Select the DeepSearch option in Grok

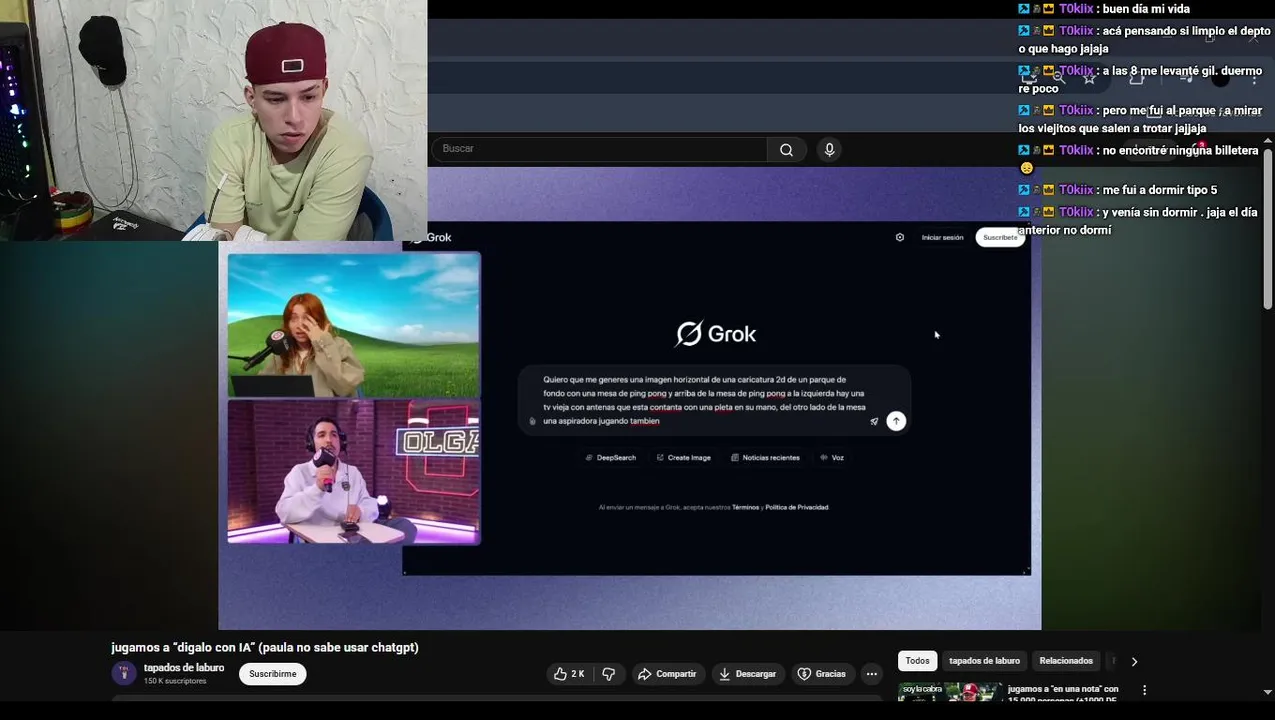pyautogui.click(x=610, y=458)
